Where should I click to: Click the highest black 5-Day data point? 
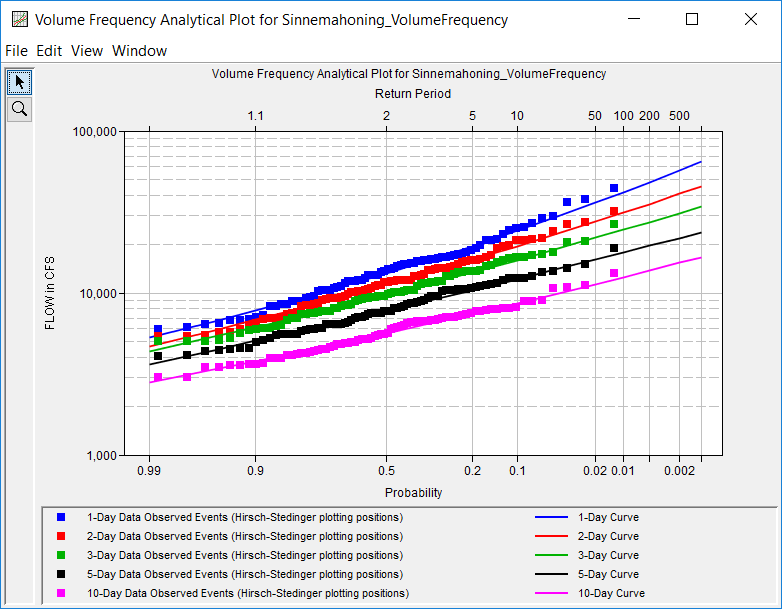point(614,248)
